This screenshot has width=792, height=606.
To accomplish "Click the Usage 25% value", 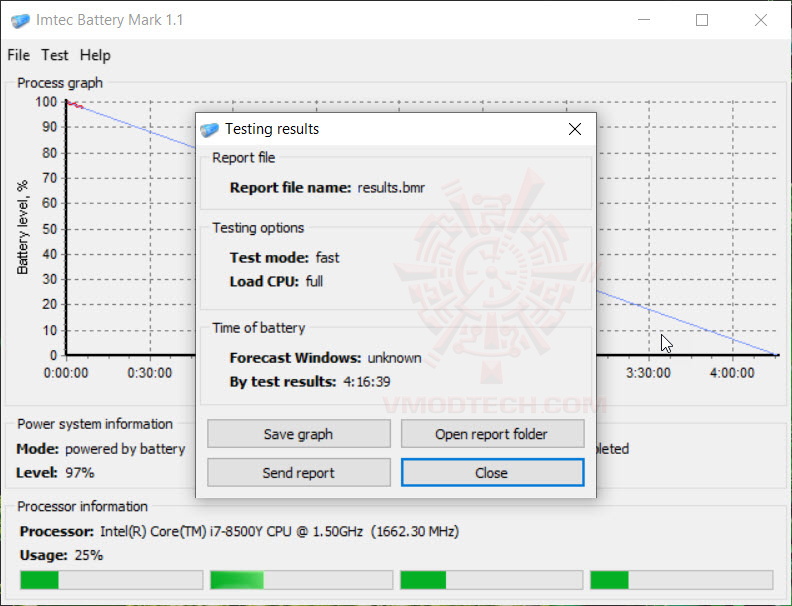I will [89, 556].
